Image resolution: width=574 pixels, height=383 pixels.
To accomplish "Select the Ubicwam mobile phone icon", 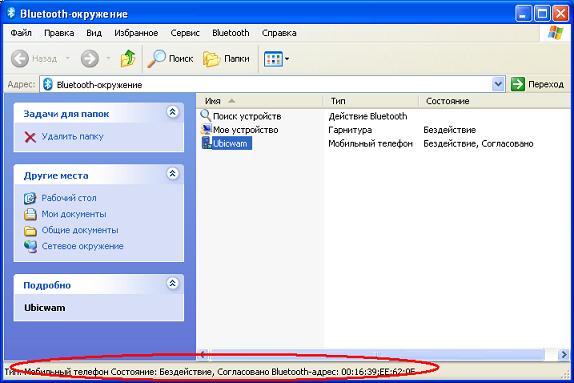I will pos(207,143).
